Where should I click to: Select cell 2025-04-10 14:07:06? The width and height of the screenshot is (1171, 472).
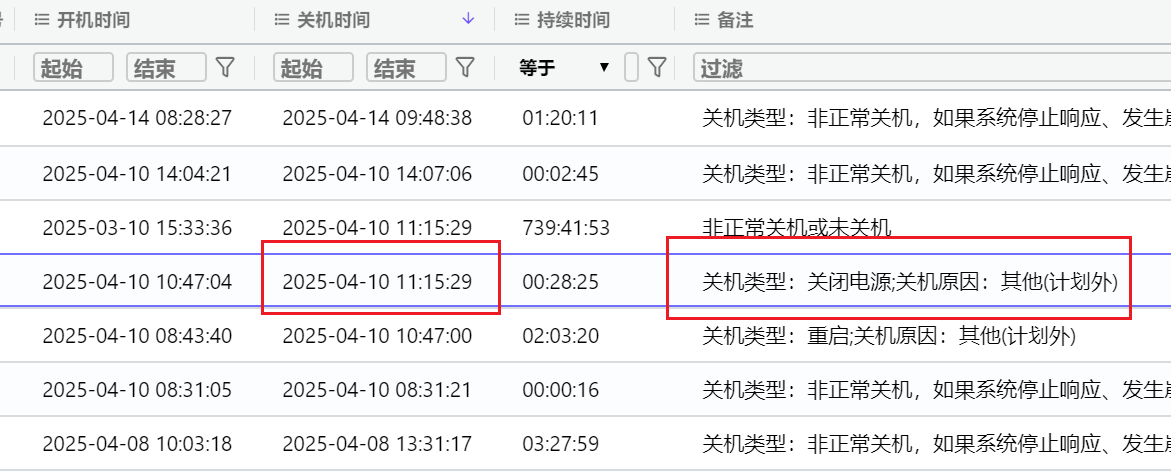377,174
